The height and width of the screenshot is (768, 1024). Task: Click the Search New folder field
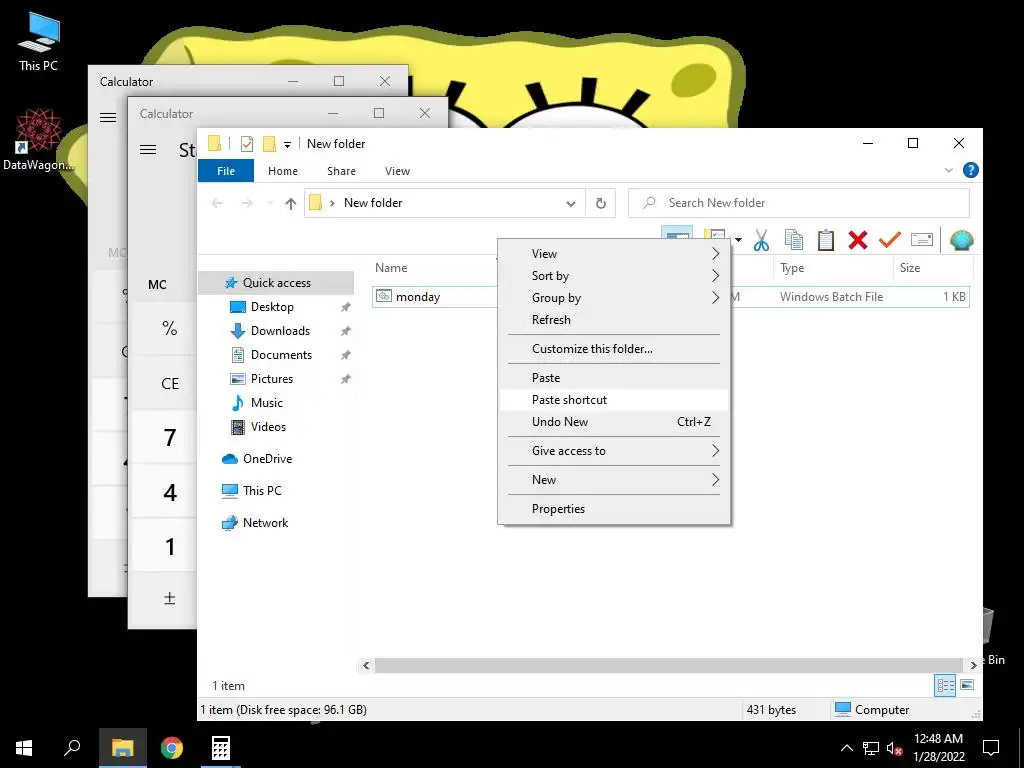(x=799, y=203)
